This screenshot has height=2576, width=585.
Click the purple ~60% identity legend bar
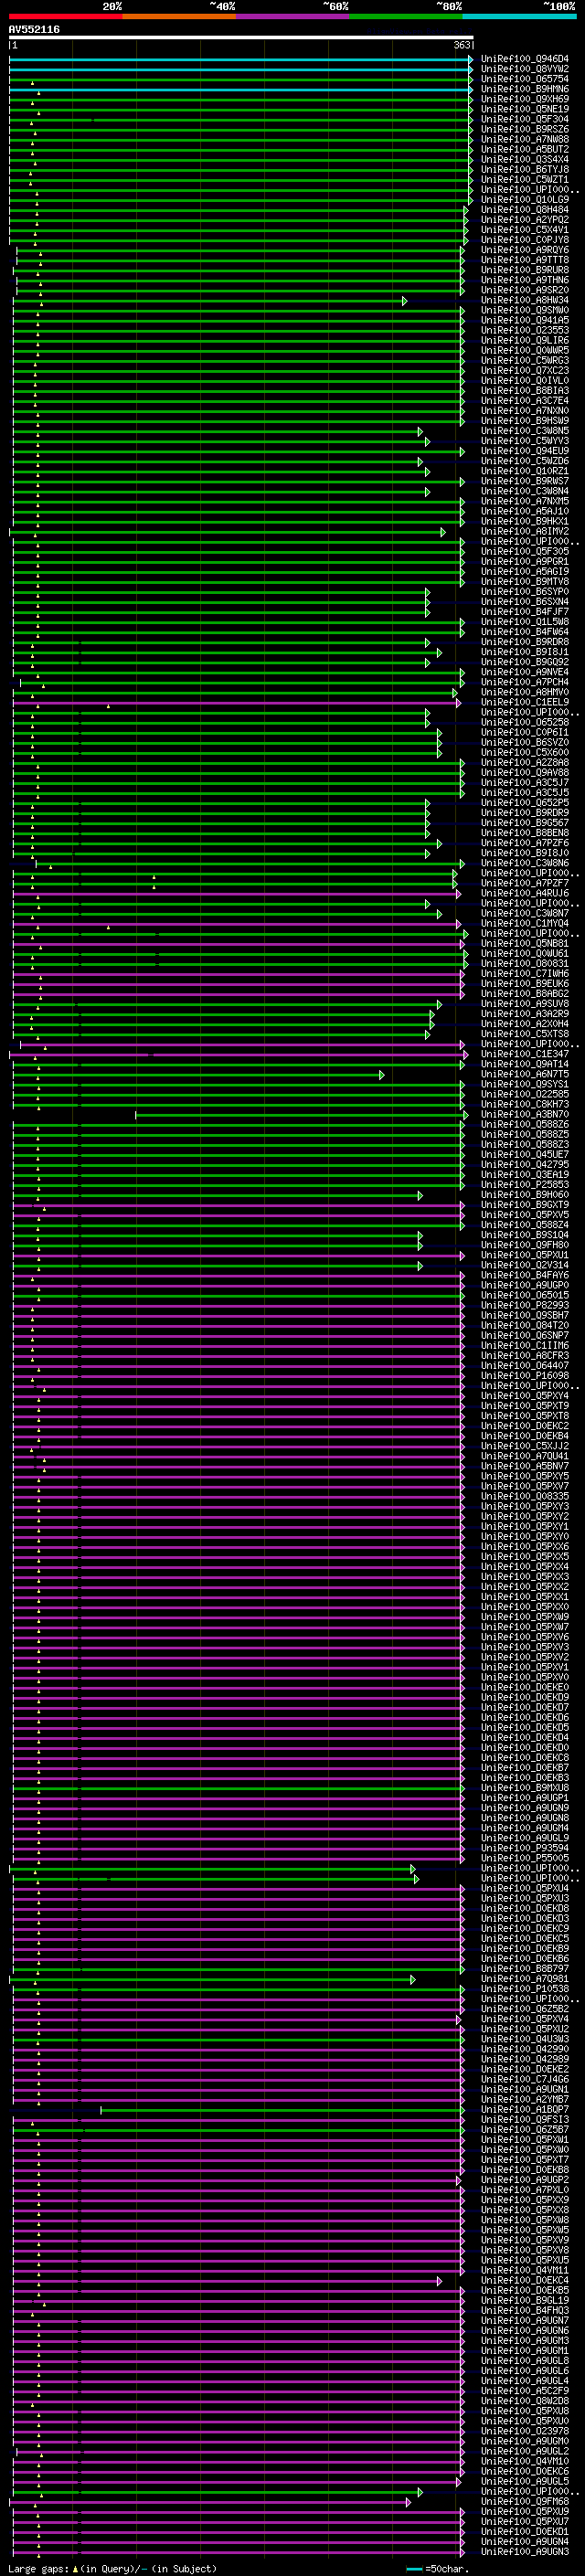[292, 17]
